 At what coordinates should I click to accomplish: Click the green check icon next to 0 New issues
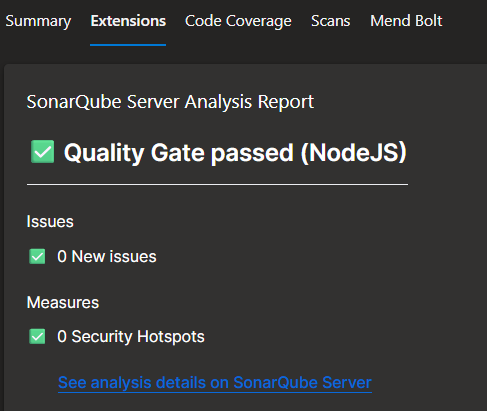(37, 256)
